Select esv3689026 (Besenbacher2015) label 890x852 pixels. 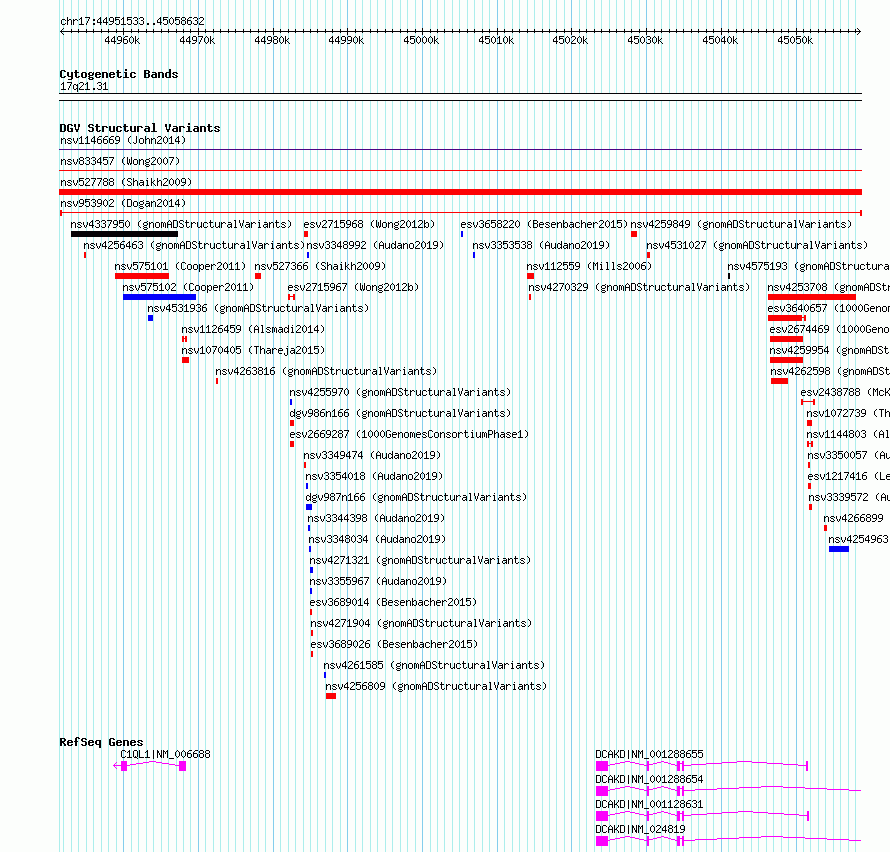[x=394, y=644]
